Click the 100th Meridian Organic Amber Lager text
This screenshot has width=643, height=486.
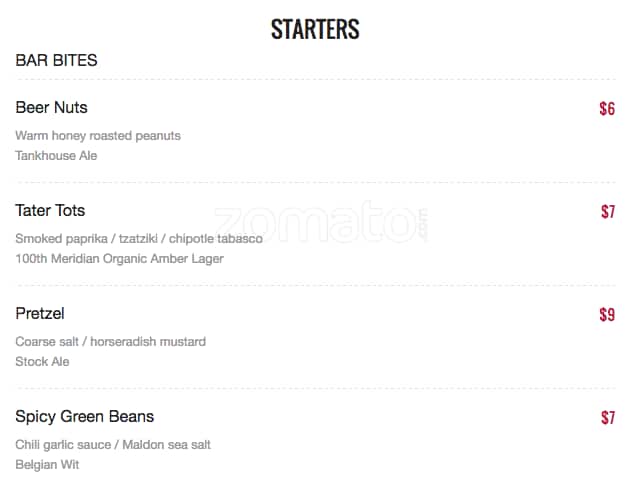[x=119, y=259]
